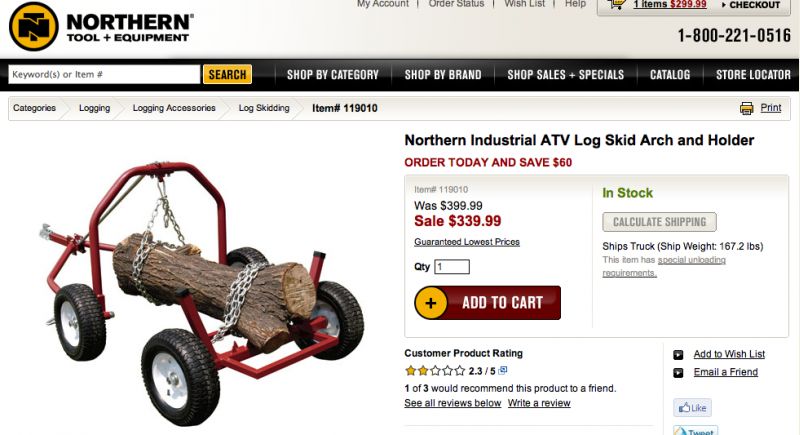
Task: Open the Shop By Category menu
Action: pos(333,75)
